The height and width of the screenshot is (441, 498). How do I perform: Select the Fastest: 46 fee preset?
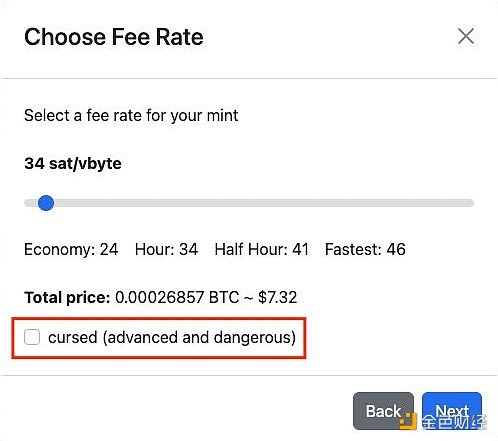pos(365,249)
